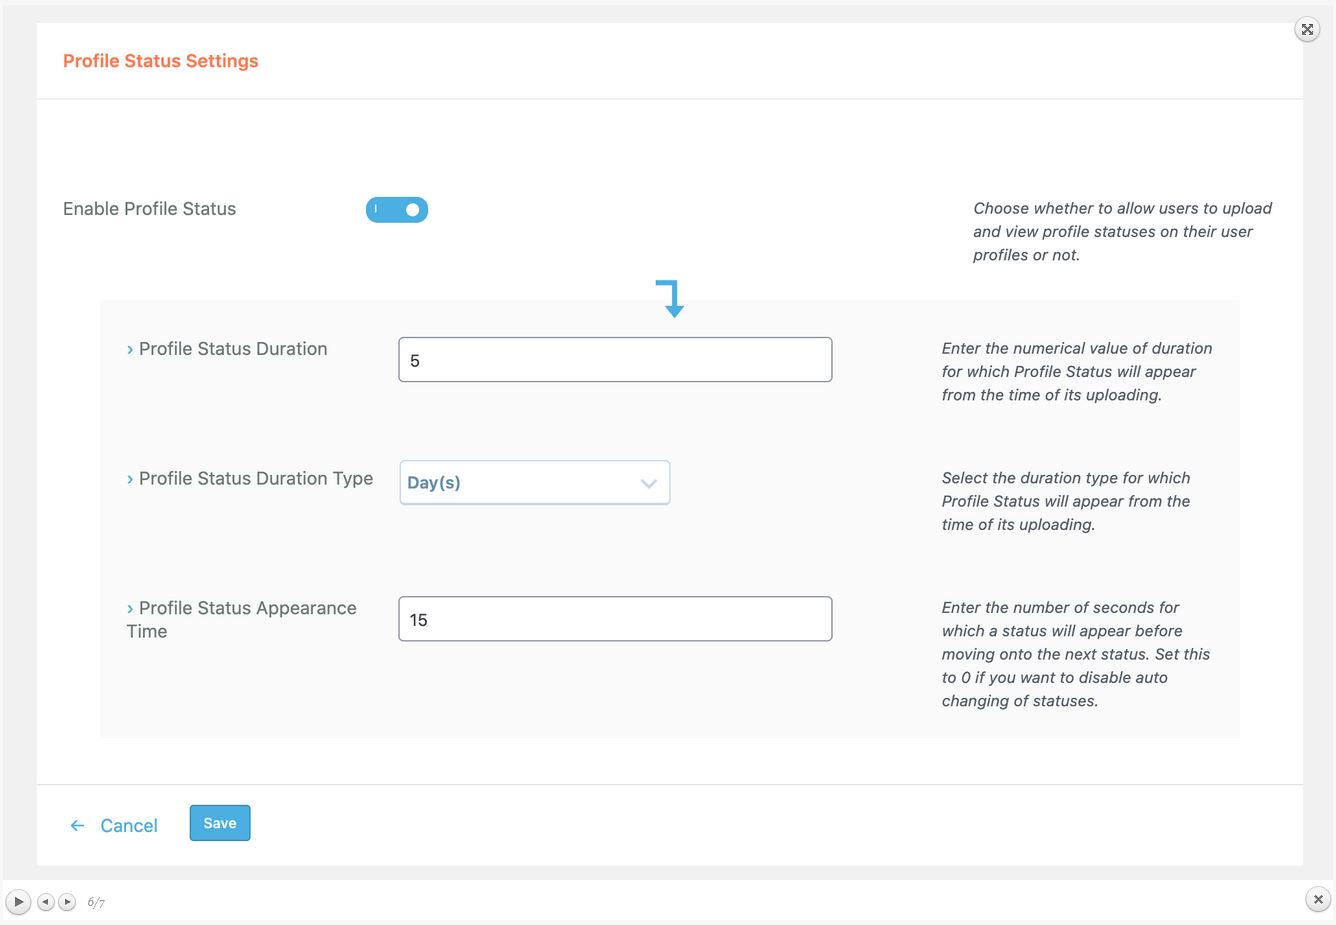This screenshot has width=1336, height=925.
Task: Click the left arrow beside Cancel
Action: tap(77, 826)
